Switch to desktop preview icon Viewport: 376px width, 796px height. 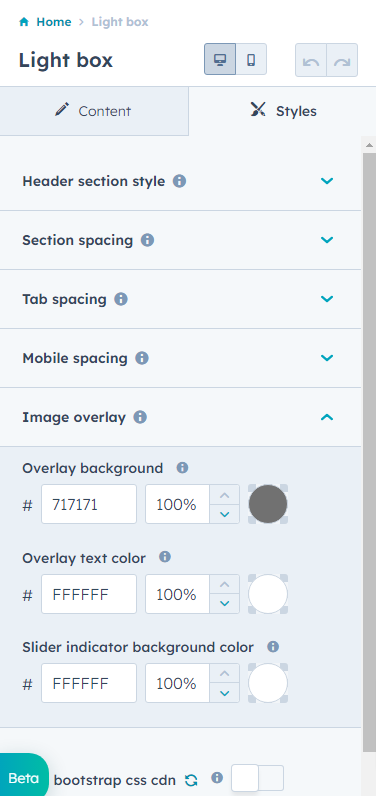click(x=220, y=59)
